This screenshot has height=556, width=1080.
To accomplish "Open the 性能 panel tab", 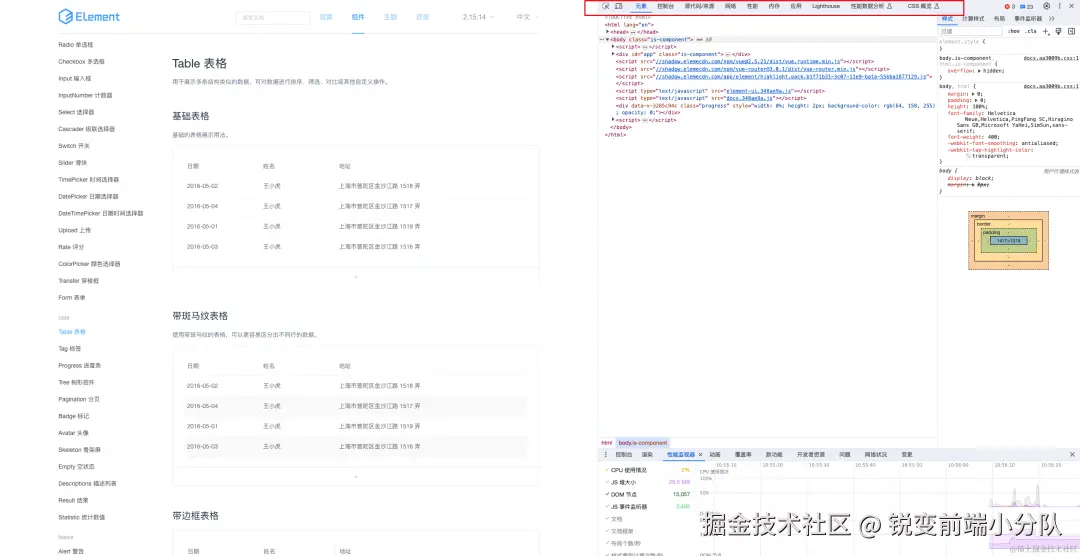I will [x=752, y=6].
